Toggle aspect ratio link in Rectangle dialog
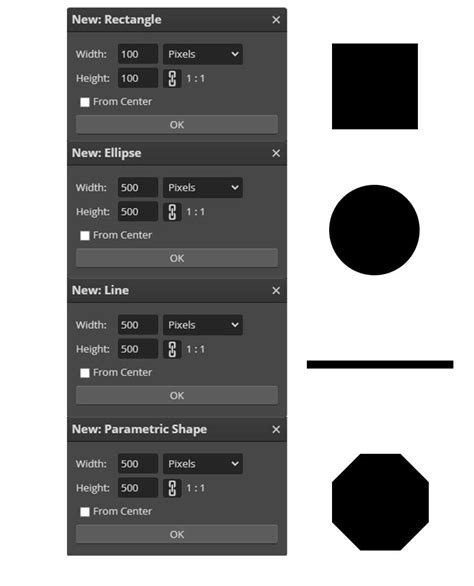 pos(172,78)
